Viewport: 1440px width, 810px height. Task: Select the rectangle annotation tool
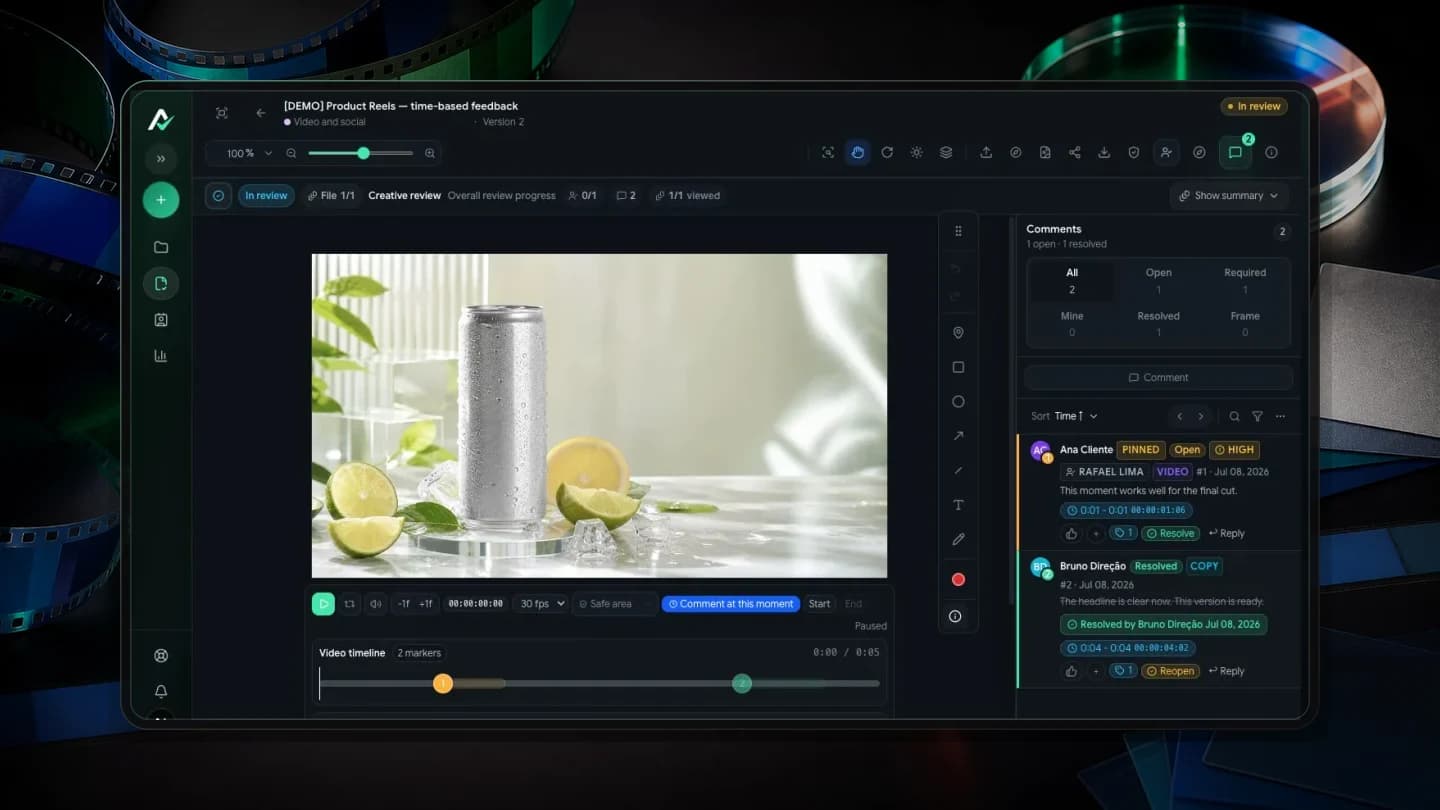click(958, 367)
